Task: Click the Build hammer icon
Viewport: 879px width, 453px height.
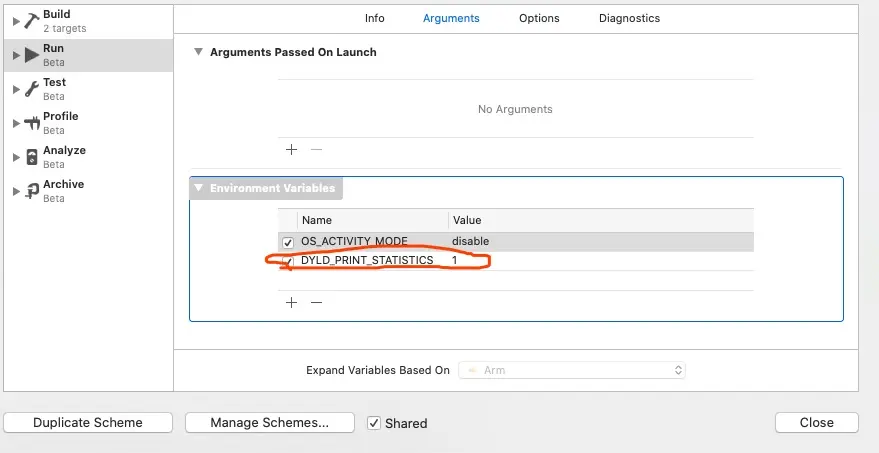Action: coord(31,21)
